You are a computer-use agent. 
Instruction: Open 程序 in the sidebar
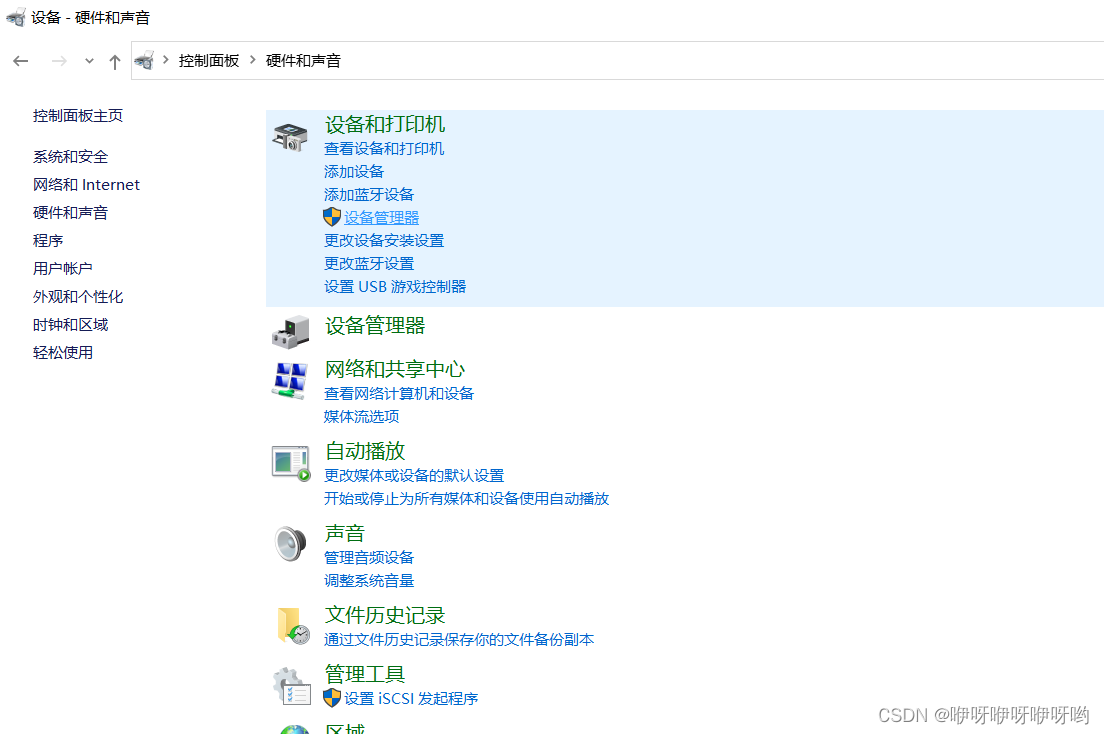(48, 241)
